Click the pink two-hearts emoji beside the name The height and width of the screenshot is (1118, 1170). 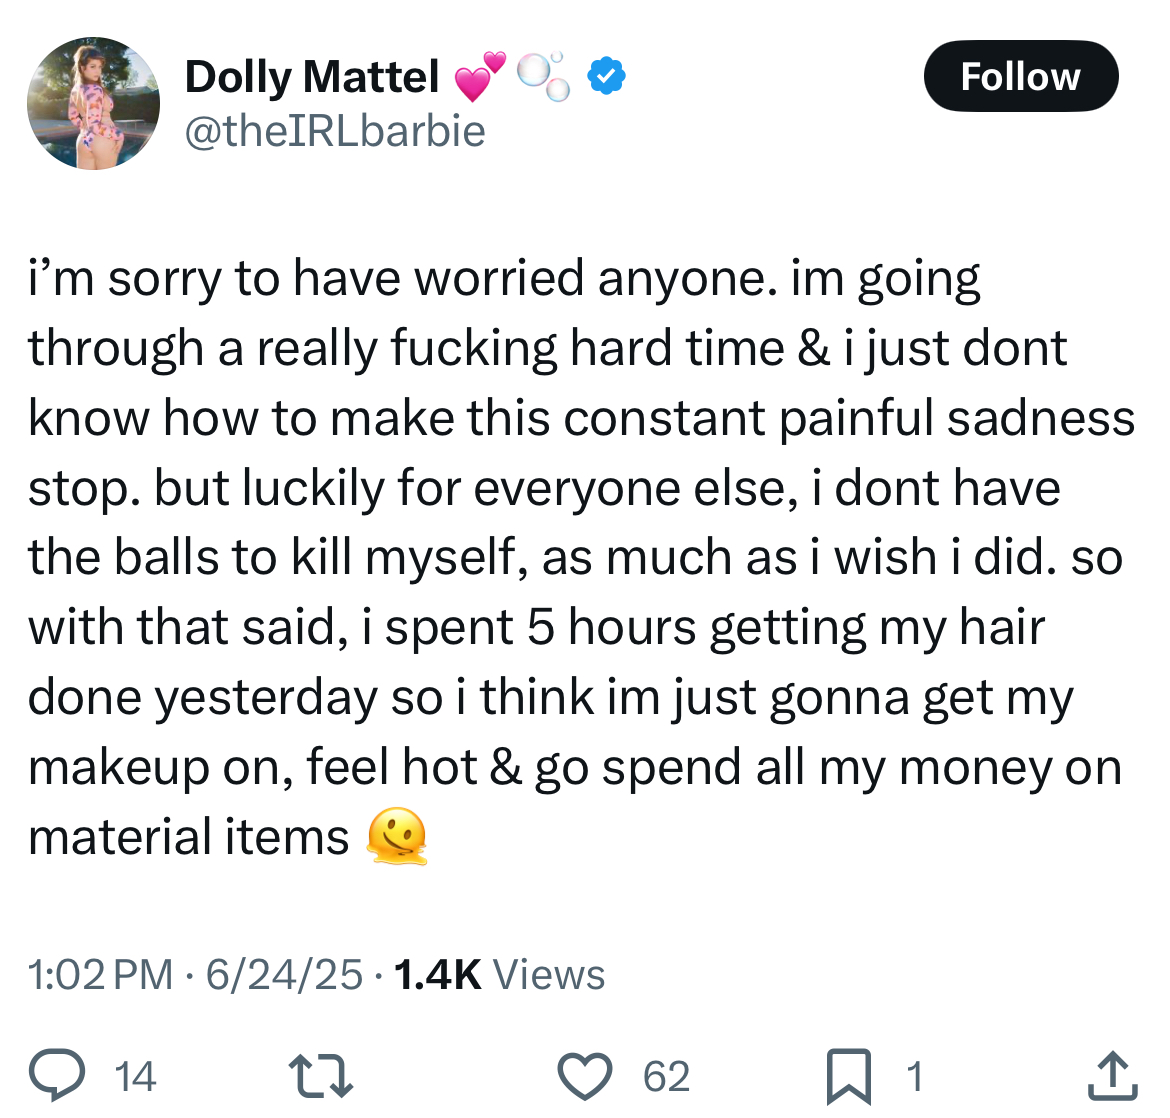480,75
